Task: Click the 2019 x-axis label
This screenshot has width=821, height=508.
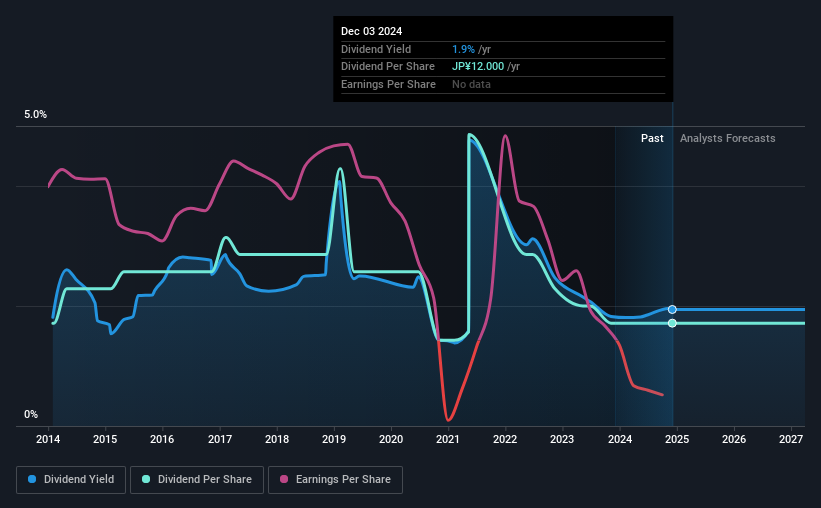Action: click(334, 439)
